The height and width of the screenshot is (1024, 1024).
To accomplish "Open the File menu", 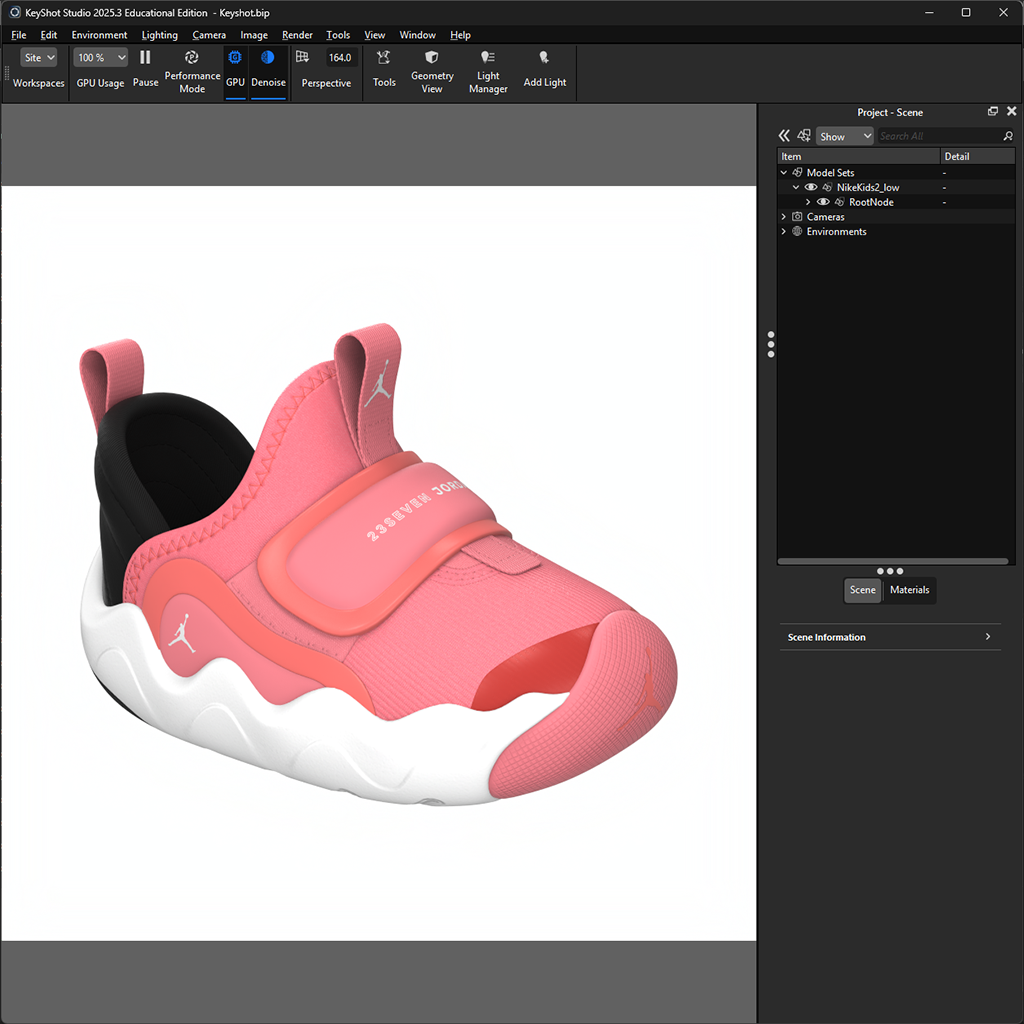I will pyautogui.click(x=19, y=35).
